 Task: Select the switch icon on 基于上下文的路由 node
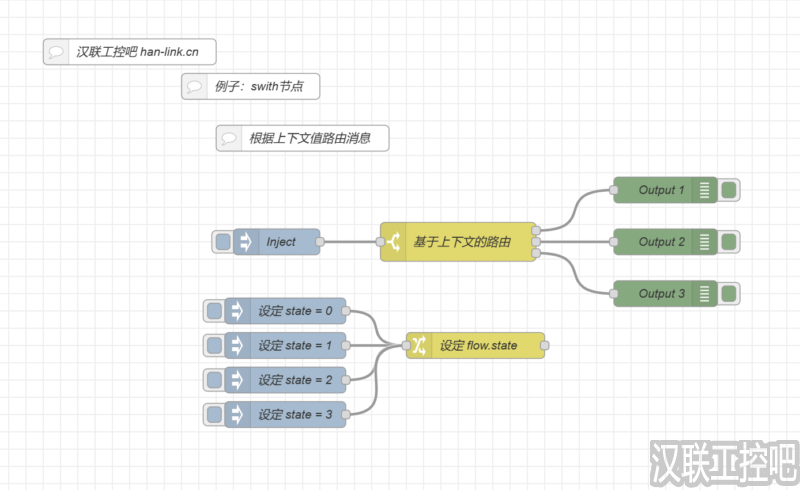tap(394, 242)
